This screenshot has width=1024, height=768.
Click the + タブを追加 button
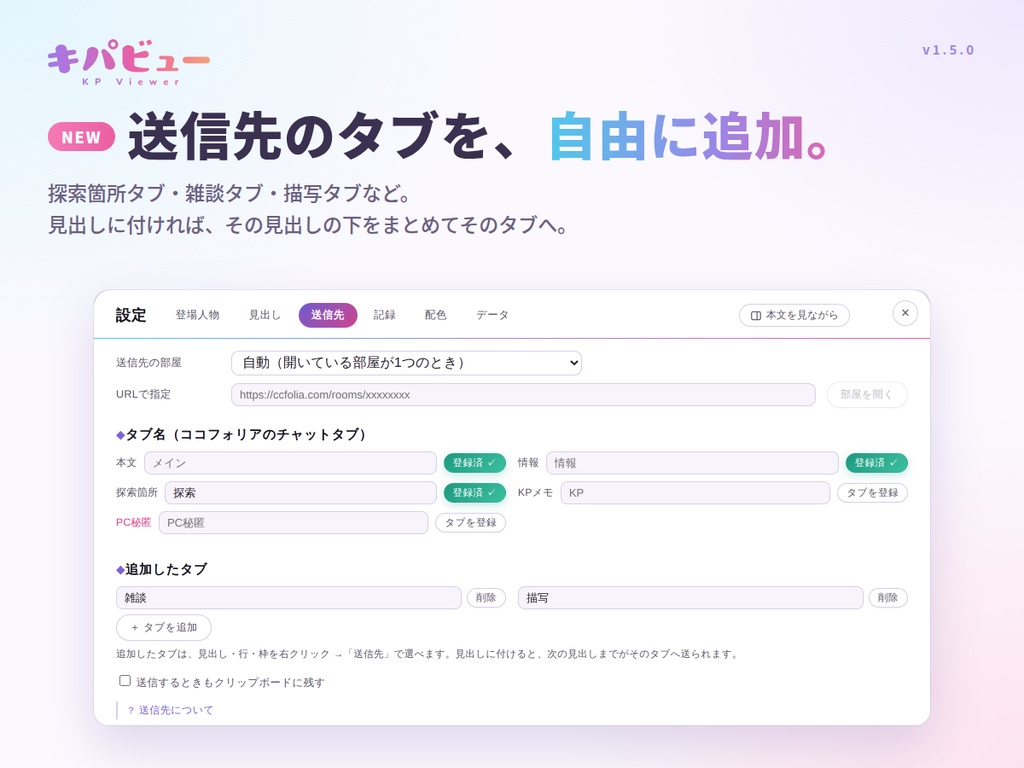(x=164, y=628)
